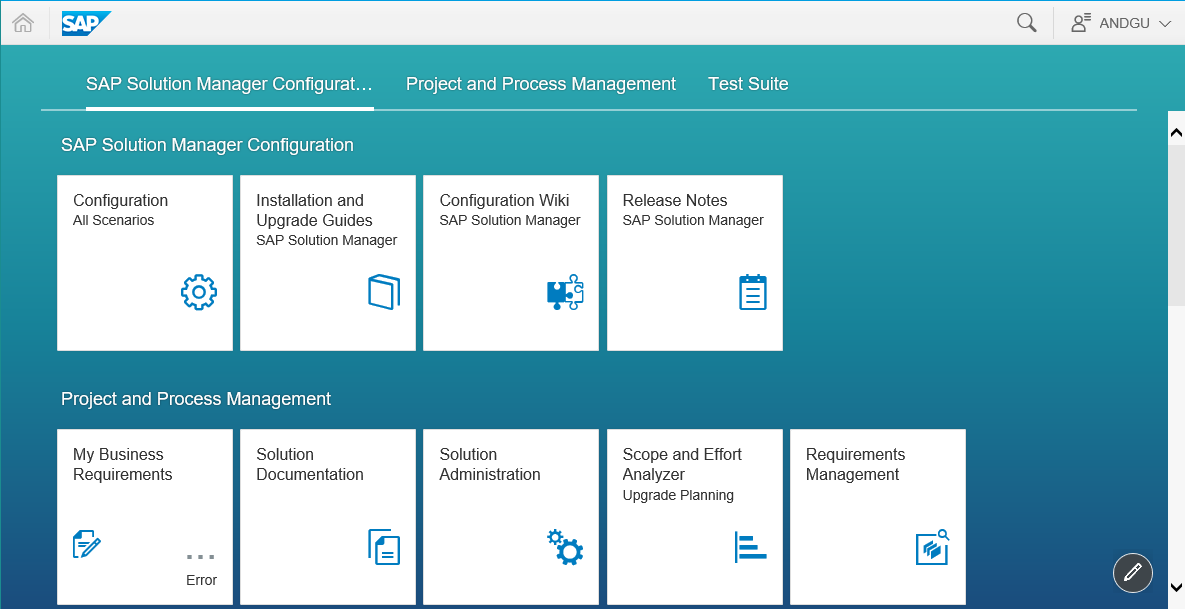Click the bar chart icon on the Scope and Effort Analyzer tile
This screenshot has width=1185, height=609.
750,546
